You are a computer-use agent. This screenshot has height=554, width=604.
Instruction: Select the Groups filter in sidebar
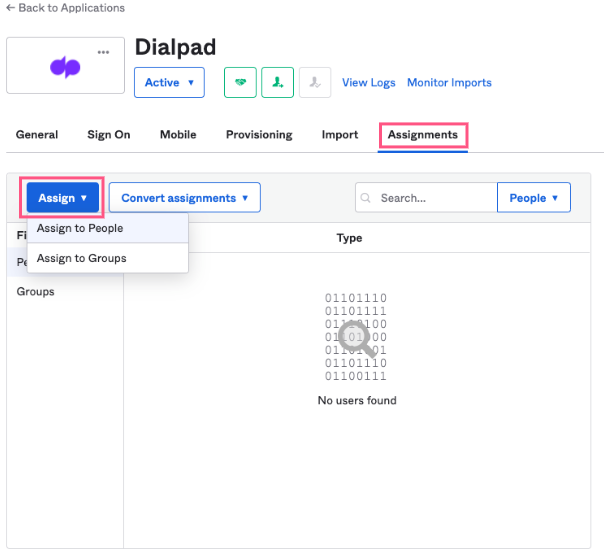pyautogui.click(x=35, y=292)
